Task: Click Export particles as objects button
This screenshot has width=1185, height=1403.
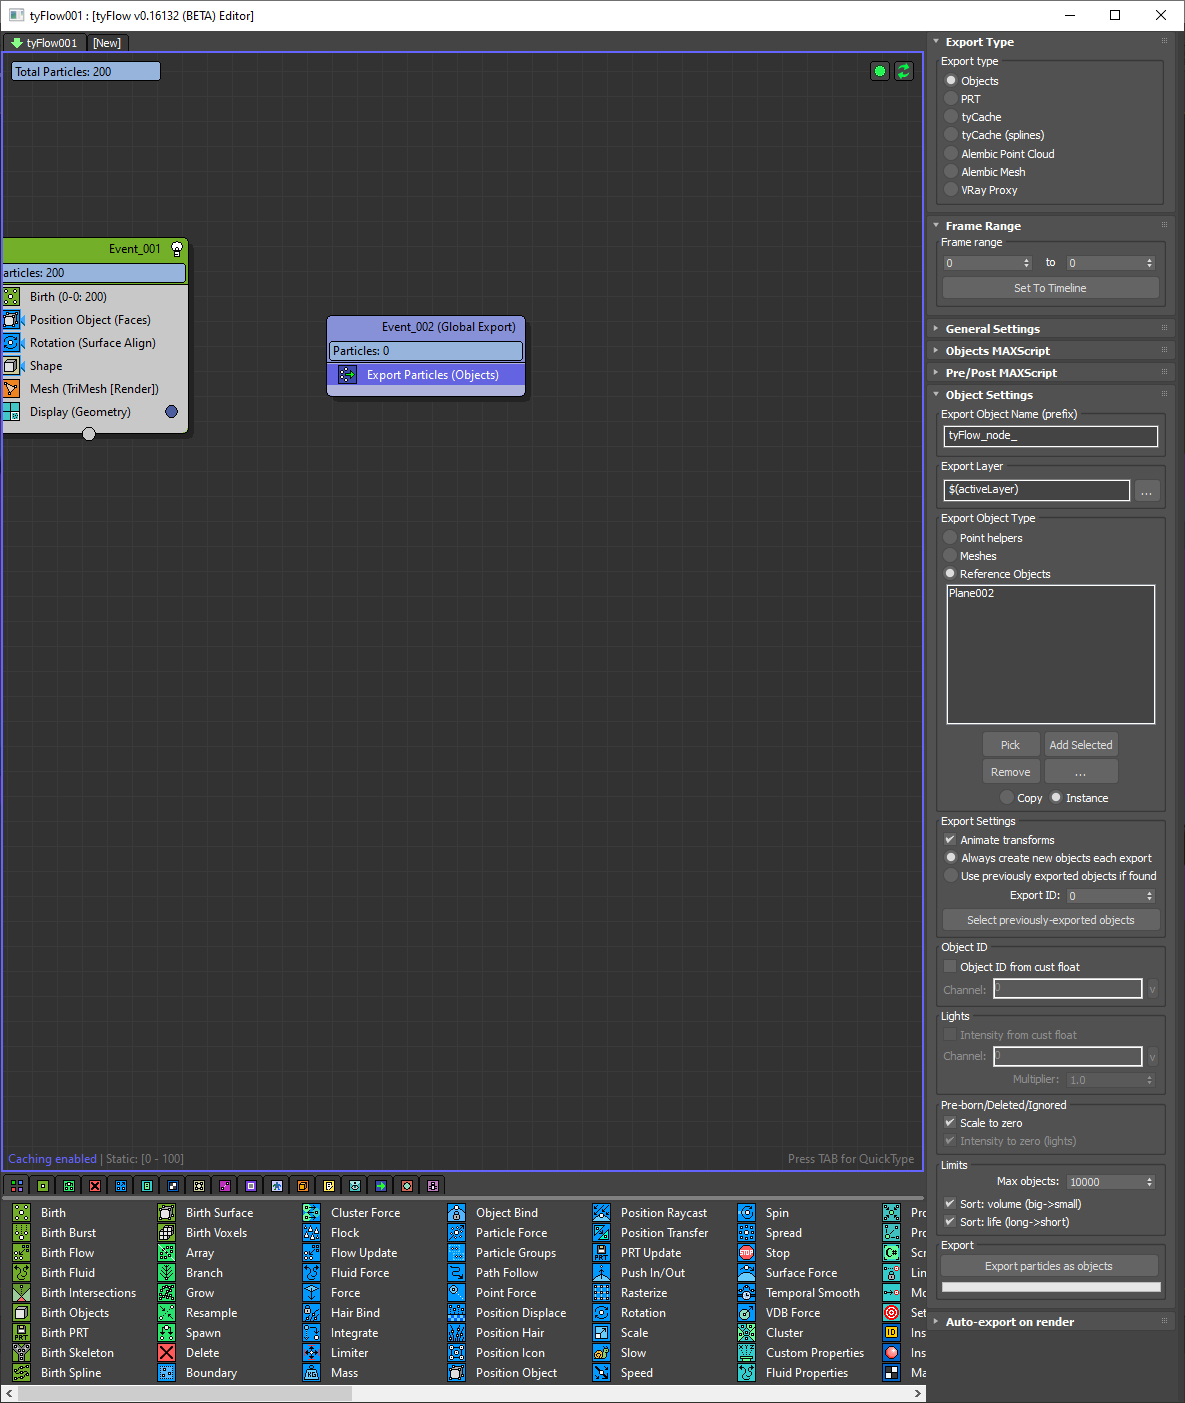Action: (x=1049, y=1266)
